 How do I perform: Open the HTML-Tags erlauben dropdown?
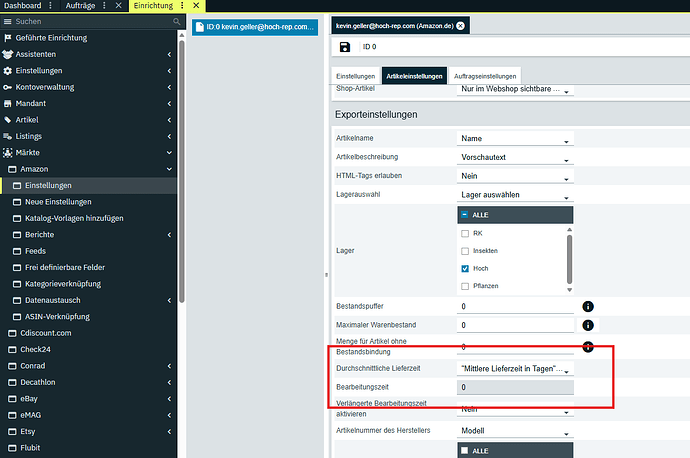pos(515,176)
